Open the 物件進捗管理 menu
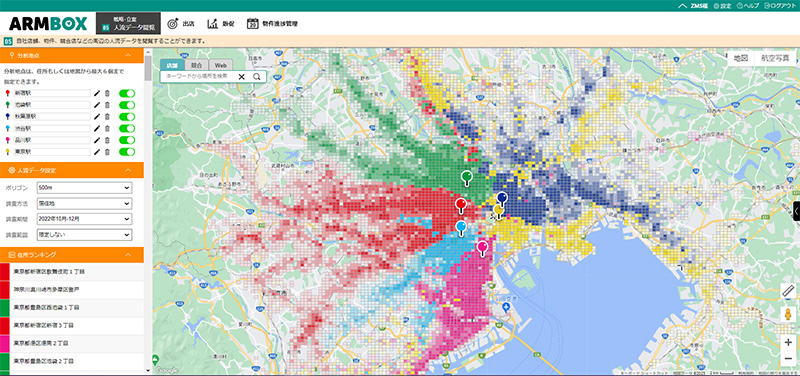 point(272,23)
